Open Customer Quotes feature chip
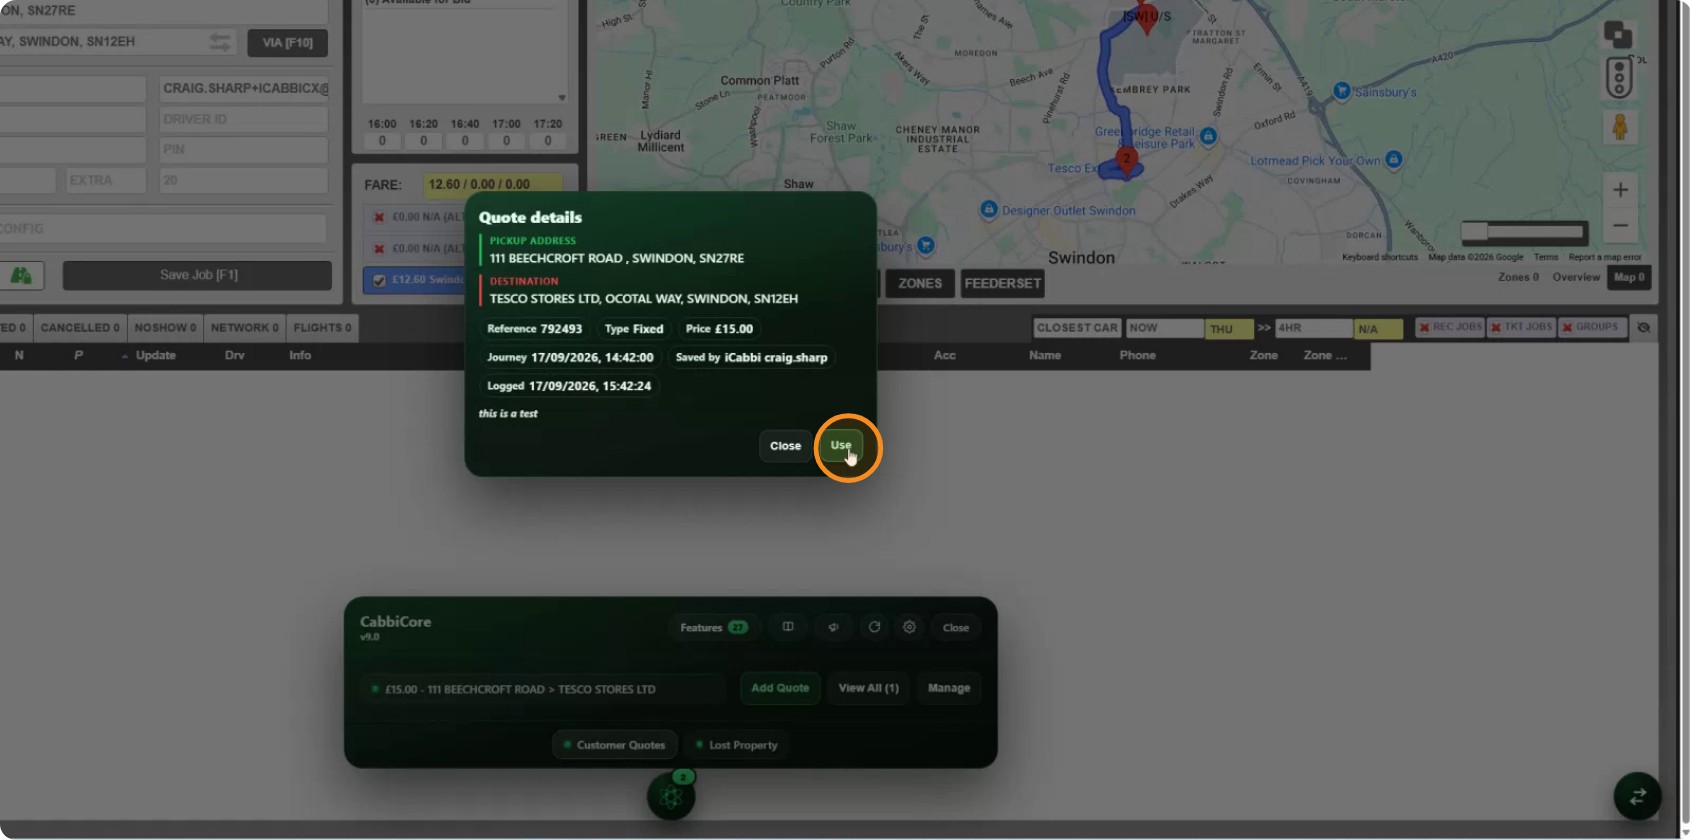This screenshot has width=1692, height=840. [614, 745]
